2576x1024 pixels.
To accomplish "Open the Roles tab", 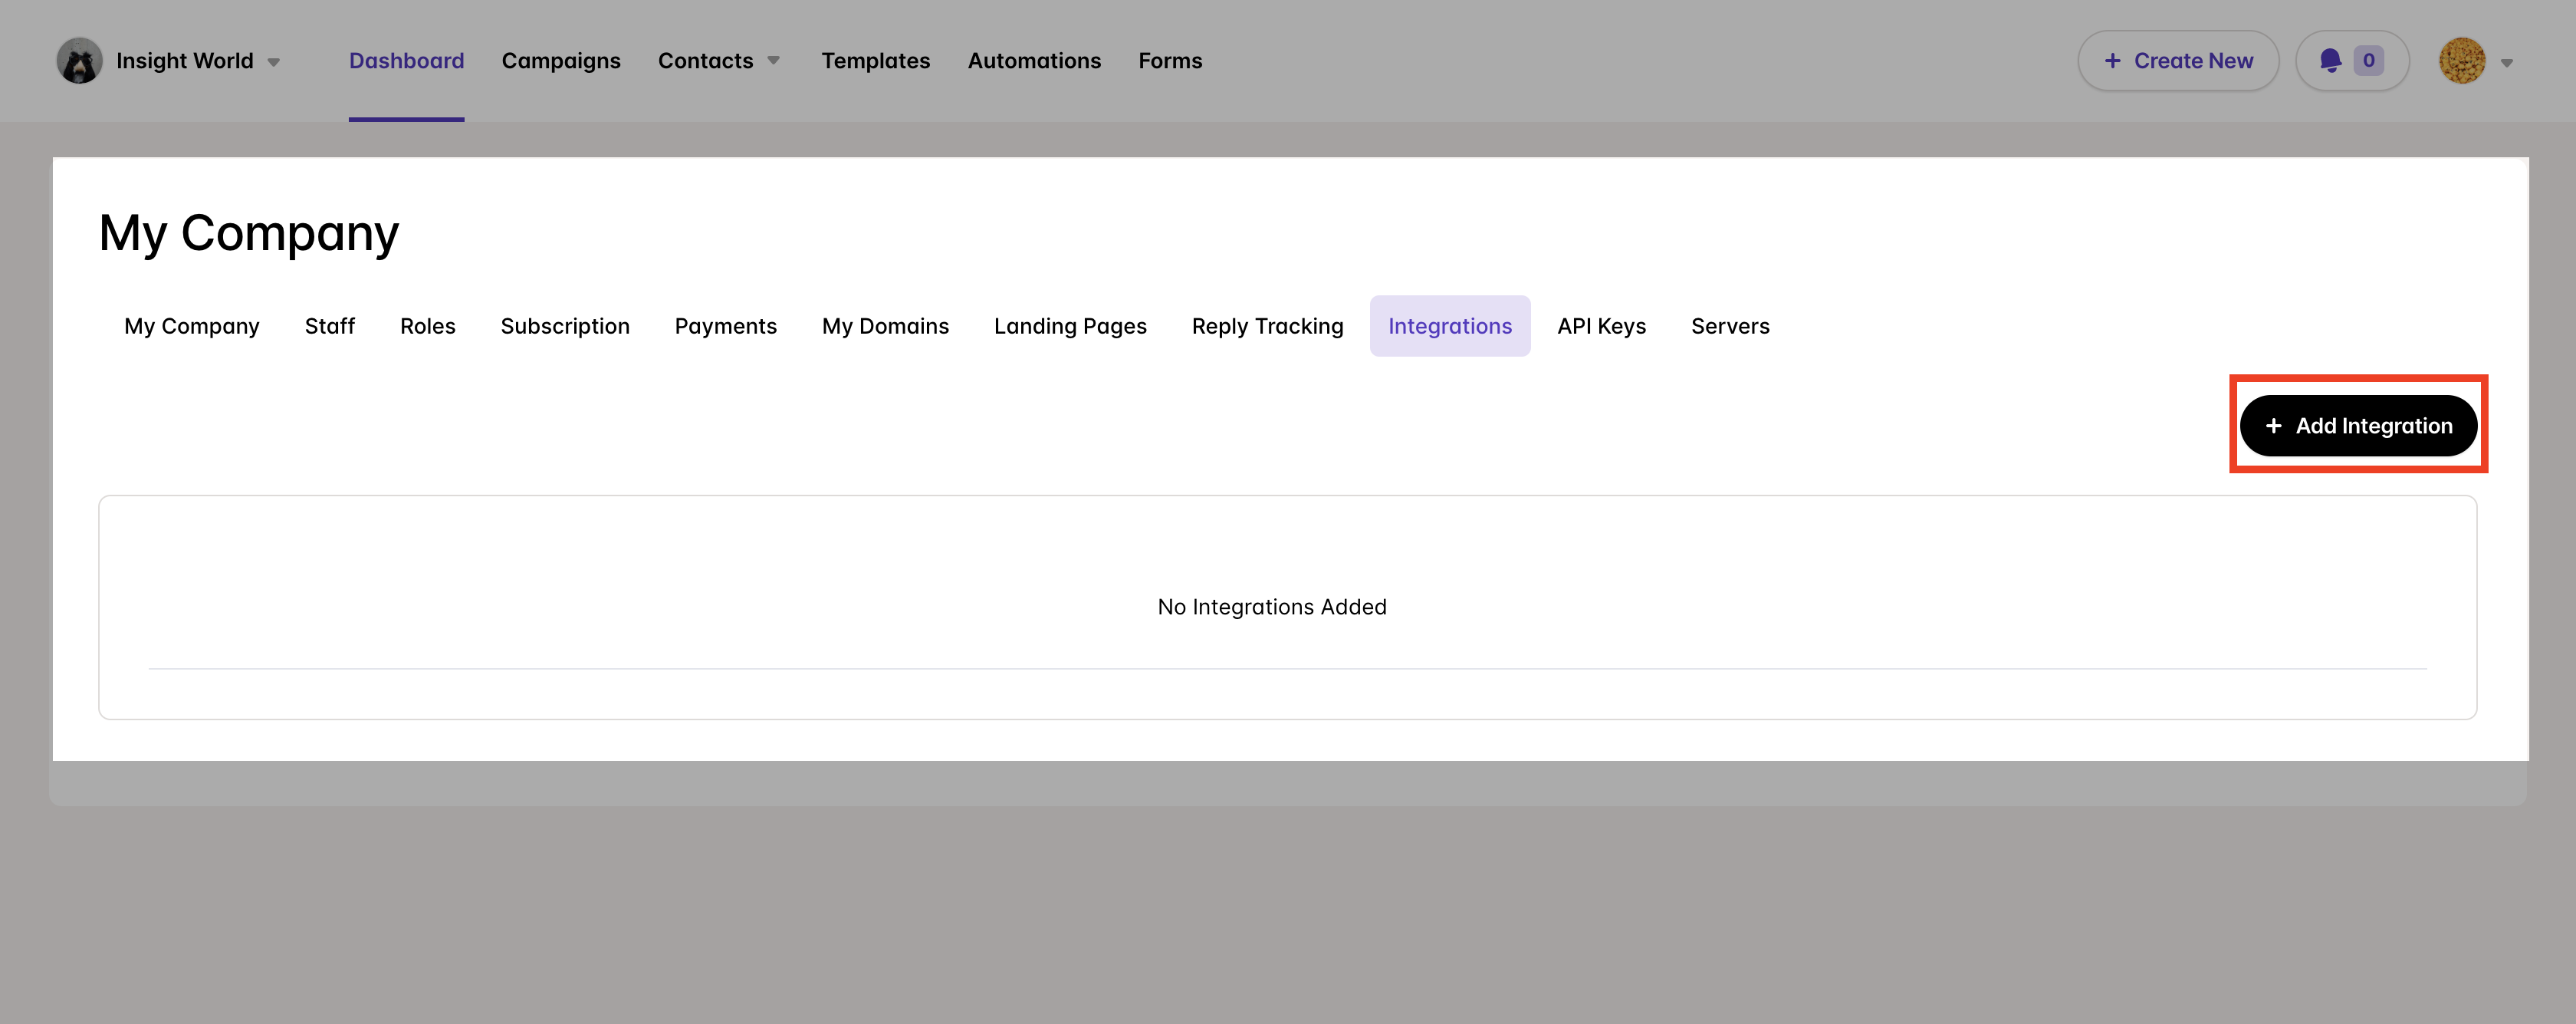I will tap(427, 326).
